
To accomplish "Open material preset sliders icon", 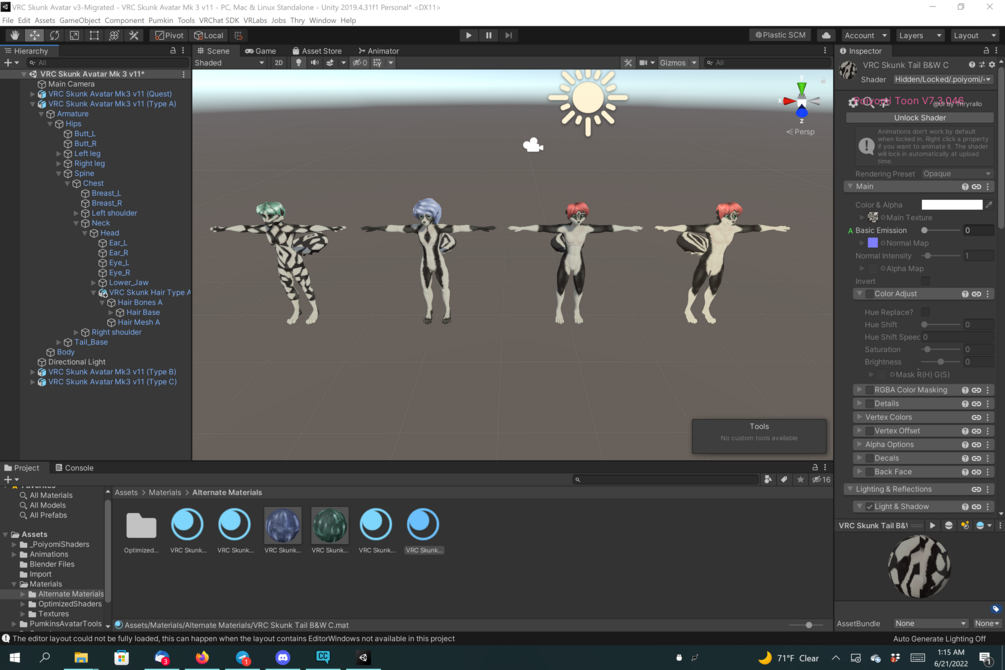I will [x=982, y=65].
